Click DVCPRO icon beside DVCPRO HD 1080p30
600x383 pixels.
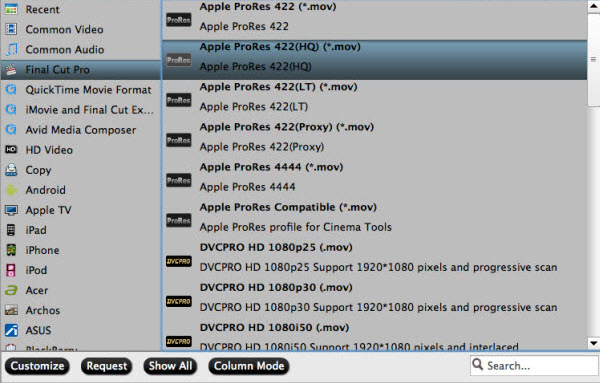(x=179, y=302)
